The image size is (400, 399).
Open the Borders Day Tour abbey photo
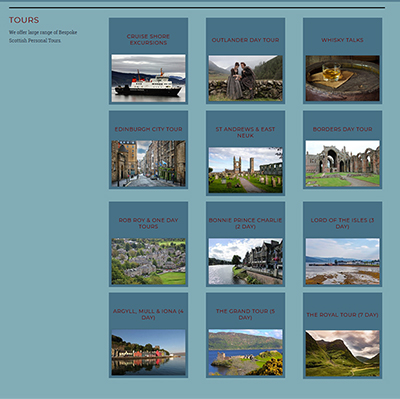[342, 163]
